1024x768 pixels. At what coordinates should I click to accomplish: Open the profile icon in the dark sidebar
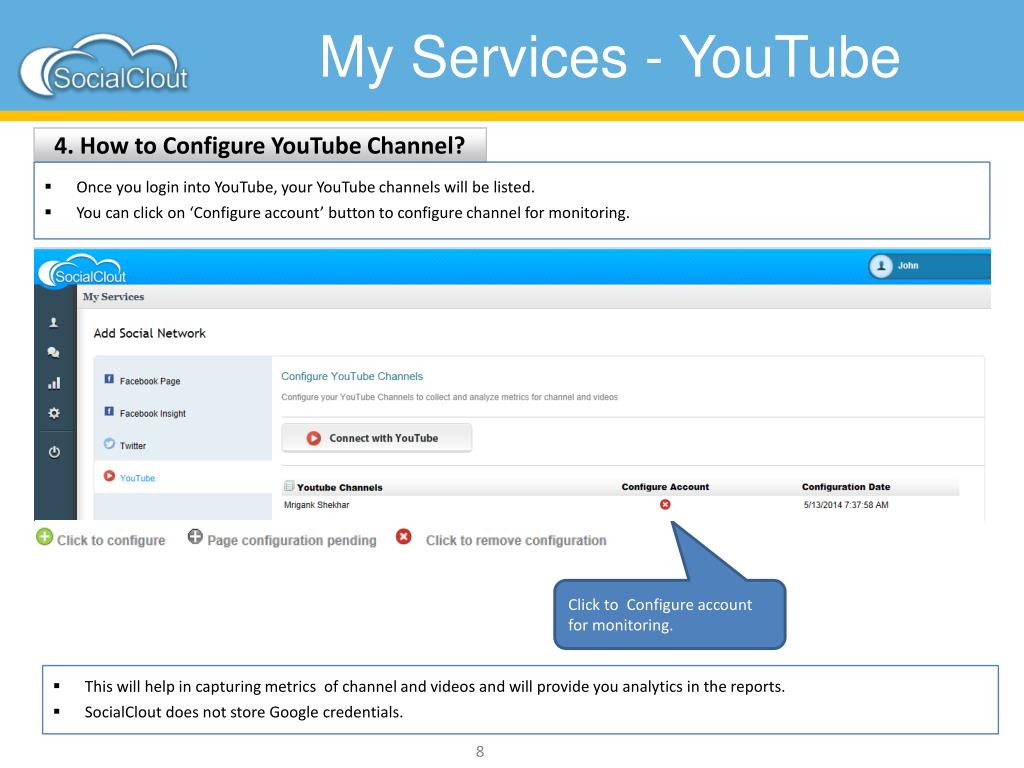[54, 323]
